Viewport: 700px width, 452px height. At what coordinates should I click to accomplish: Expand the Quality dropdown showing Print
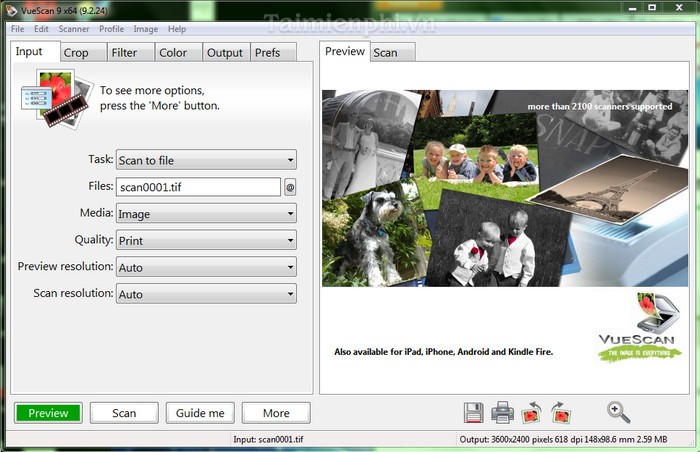click(x=206, y=240)
